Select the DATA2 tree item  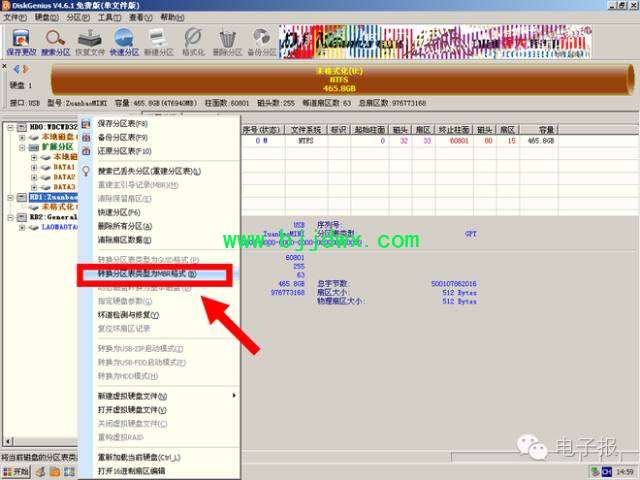point(64,177)
